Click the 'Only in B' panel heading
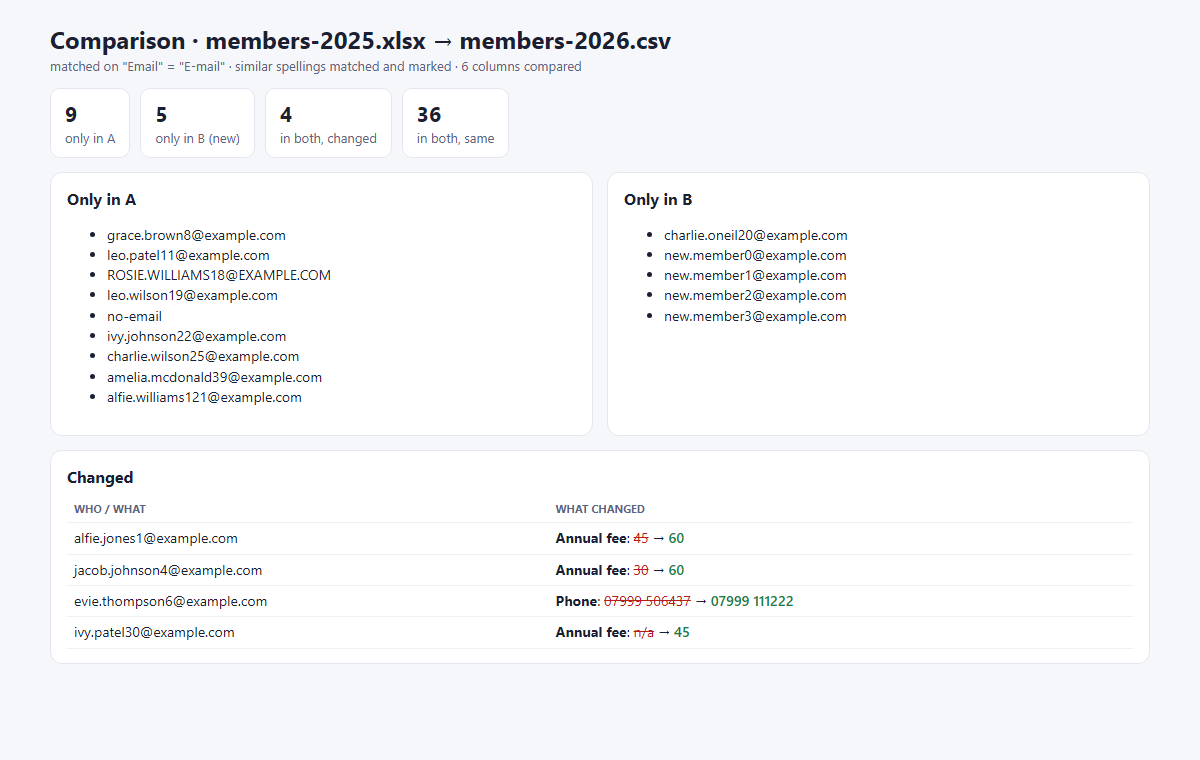 coord(658,199)
